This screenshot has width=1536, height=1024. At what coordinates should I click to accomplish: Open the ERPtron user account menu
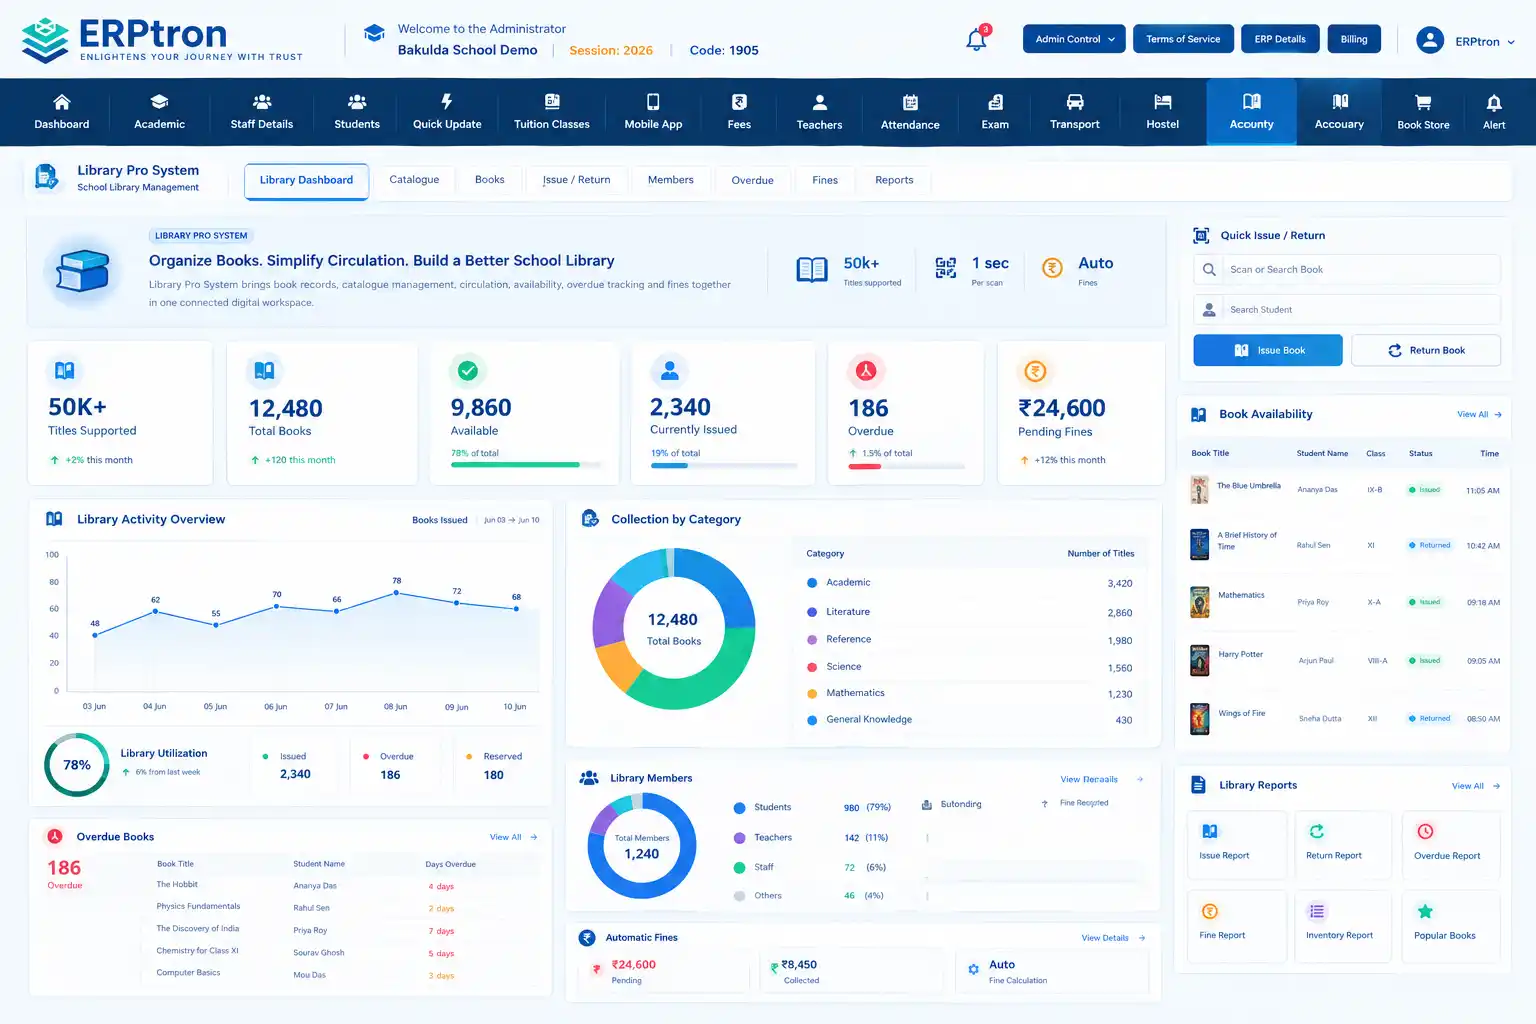(1465, 41)
